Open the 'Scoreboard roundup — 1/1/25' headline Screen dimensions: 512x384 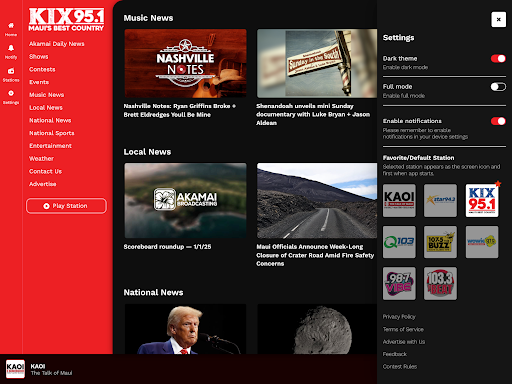[167, 247]
